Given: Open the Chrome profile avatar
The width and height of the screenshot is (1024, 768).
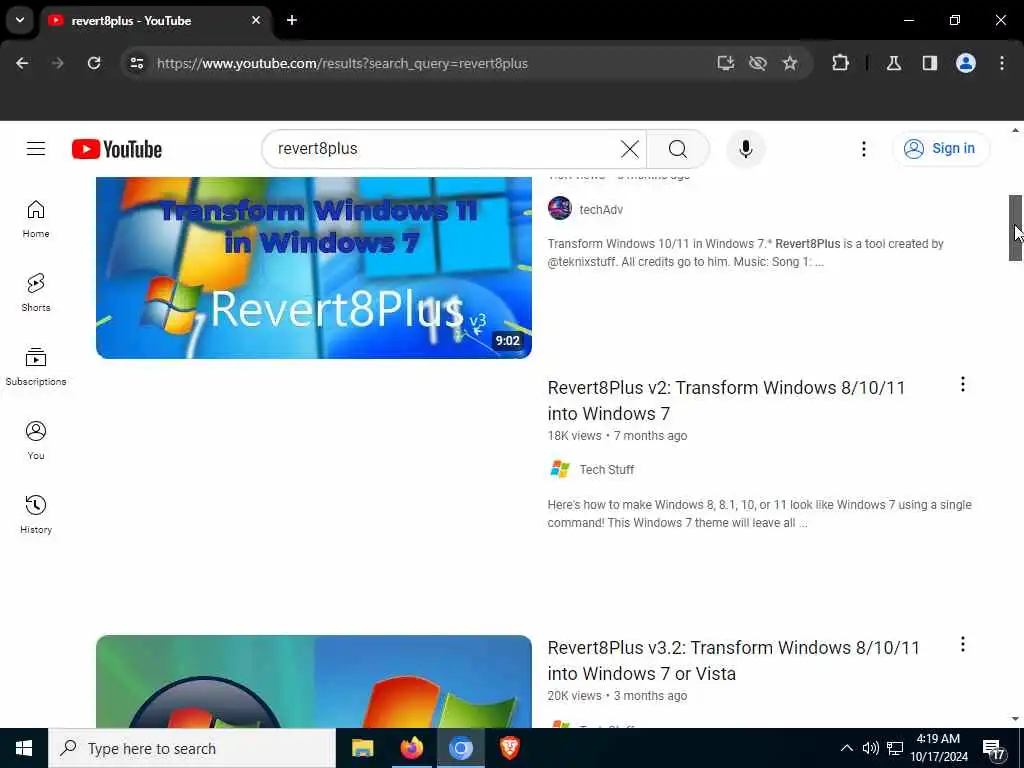Looking at the screenshot, I should click(x=965, y=63).
